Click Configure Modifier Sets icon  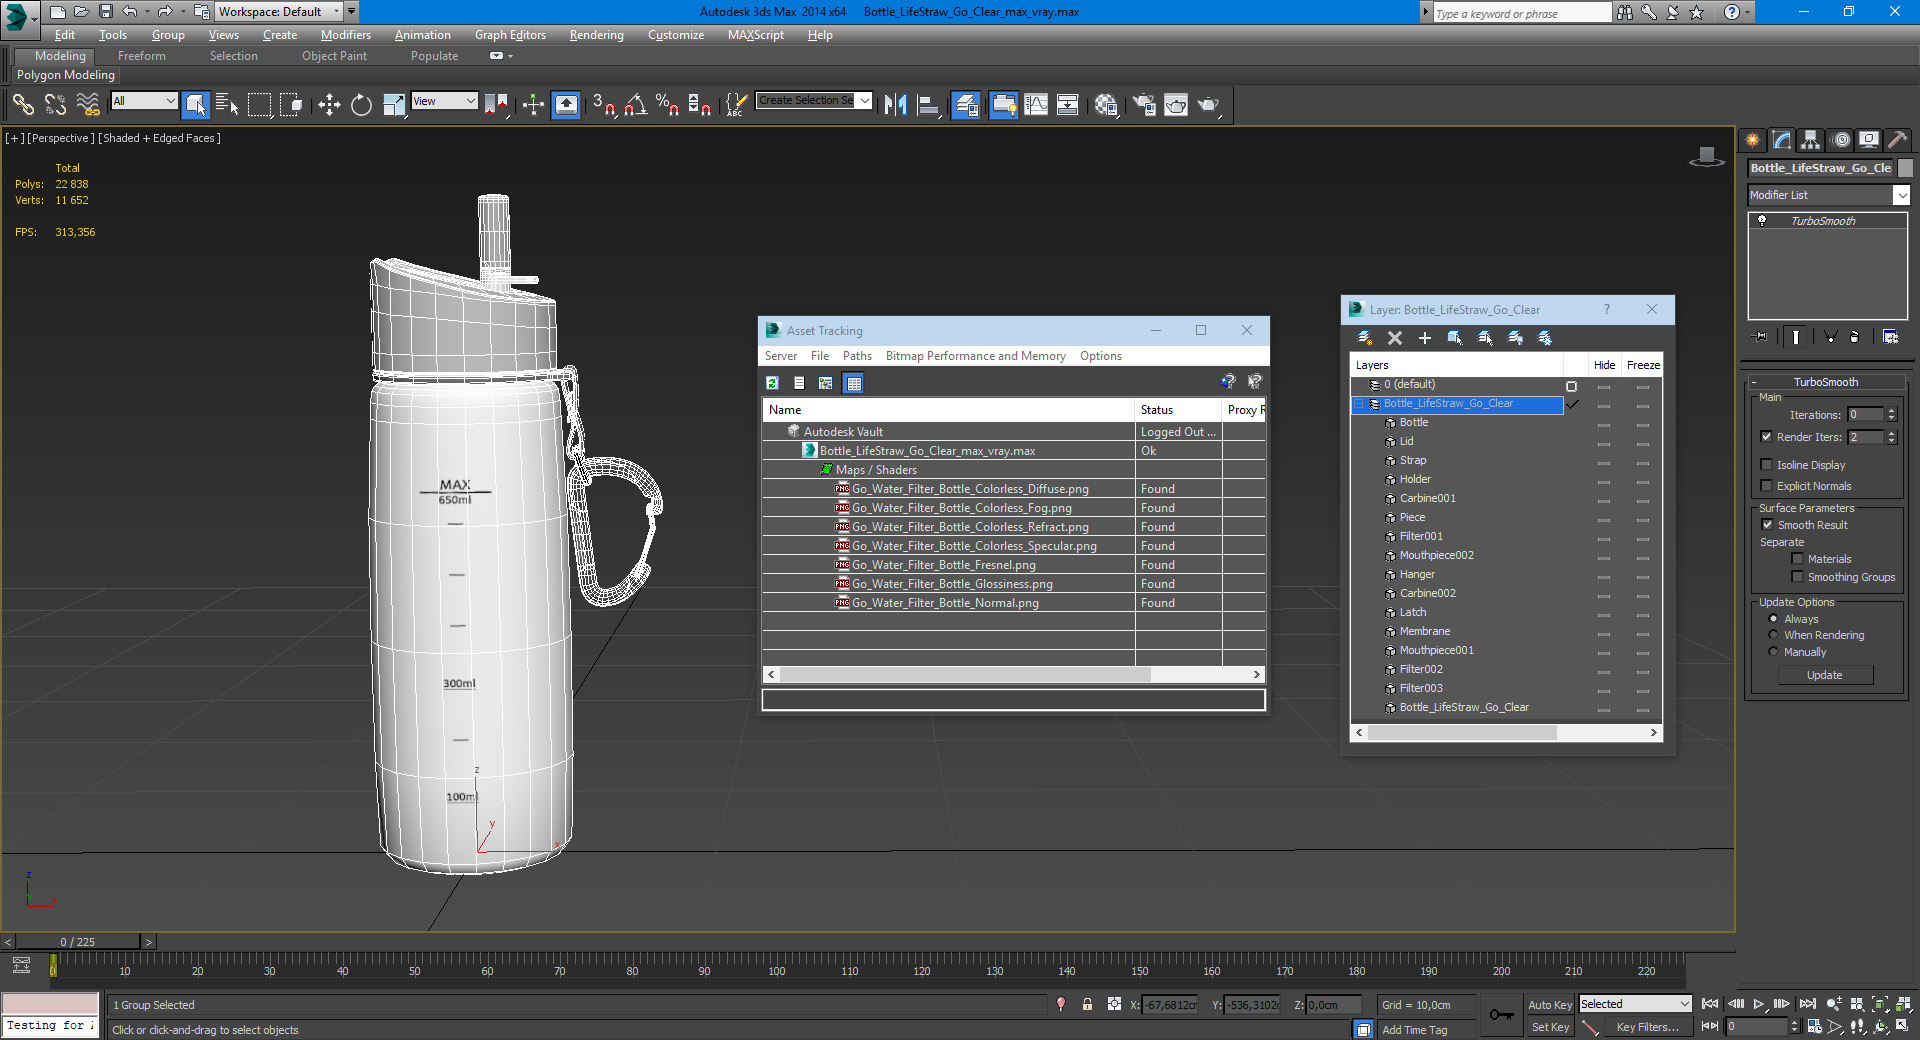pyautogui.click(x=1890, y=337)
